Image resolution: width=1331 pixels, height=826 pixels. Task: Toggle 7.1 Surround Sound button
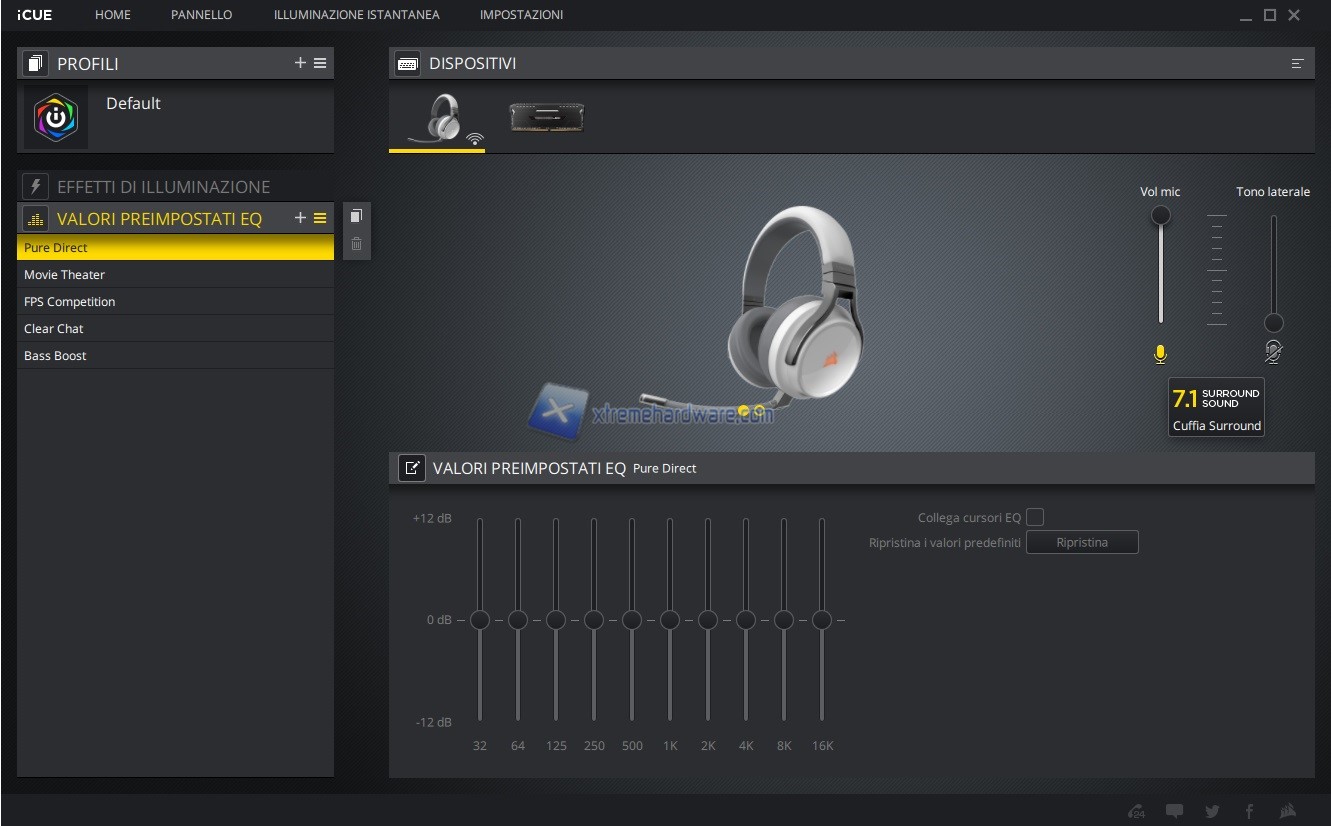coord(1216,407)
